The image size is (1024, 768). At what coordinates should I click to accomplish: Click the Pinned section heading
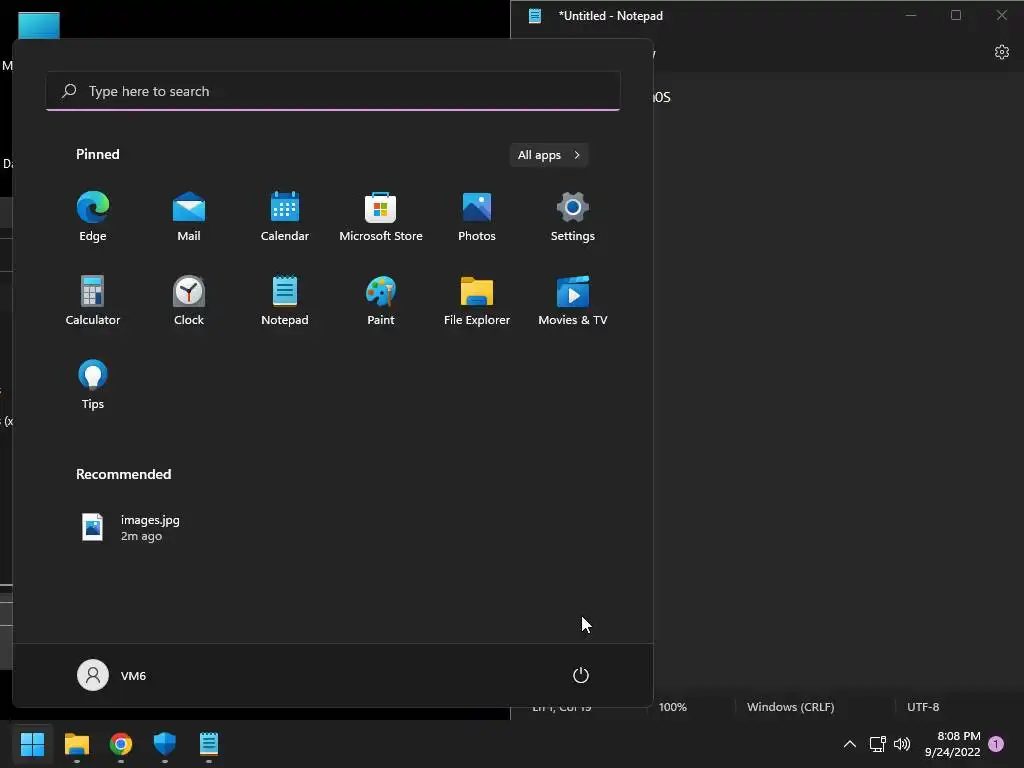point(98,154)
